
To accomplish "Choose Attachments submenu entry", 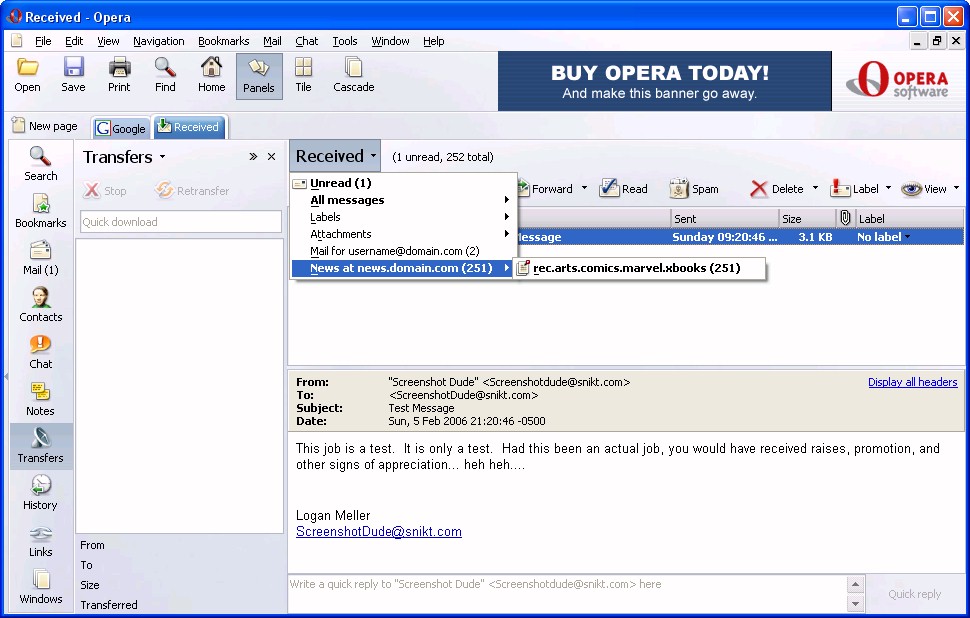I will (x=402, y=234).
